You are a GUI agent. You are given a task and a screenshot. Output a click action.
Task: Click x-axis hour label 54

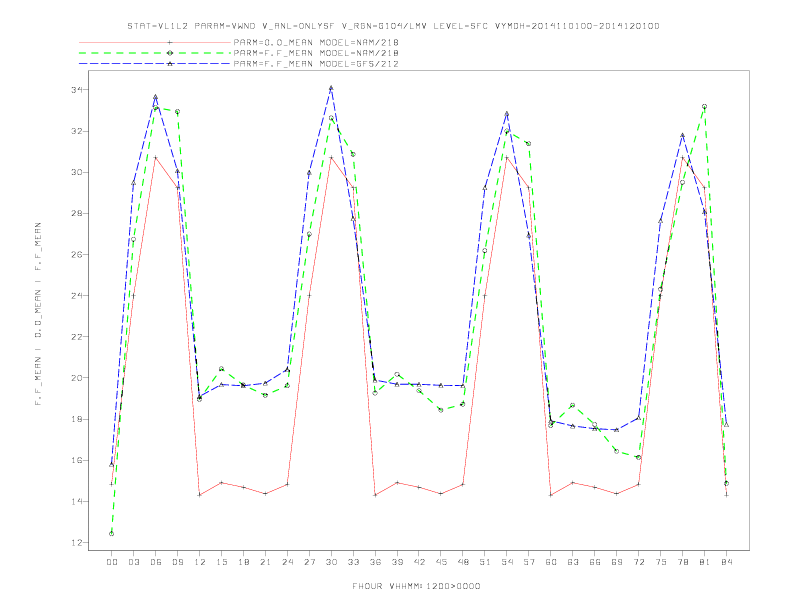(x=507, y=562)
